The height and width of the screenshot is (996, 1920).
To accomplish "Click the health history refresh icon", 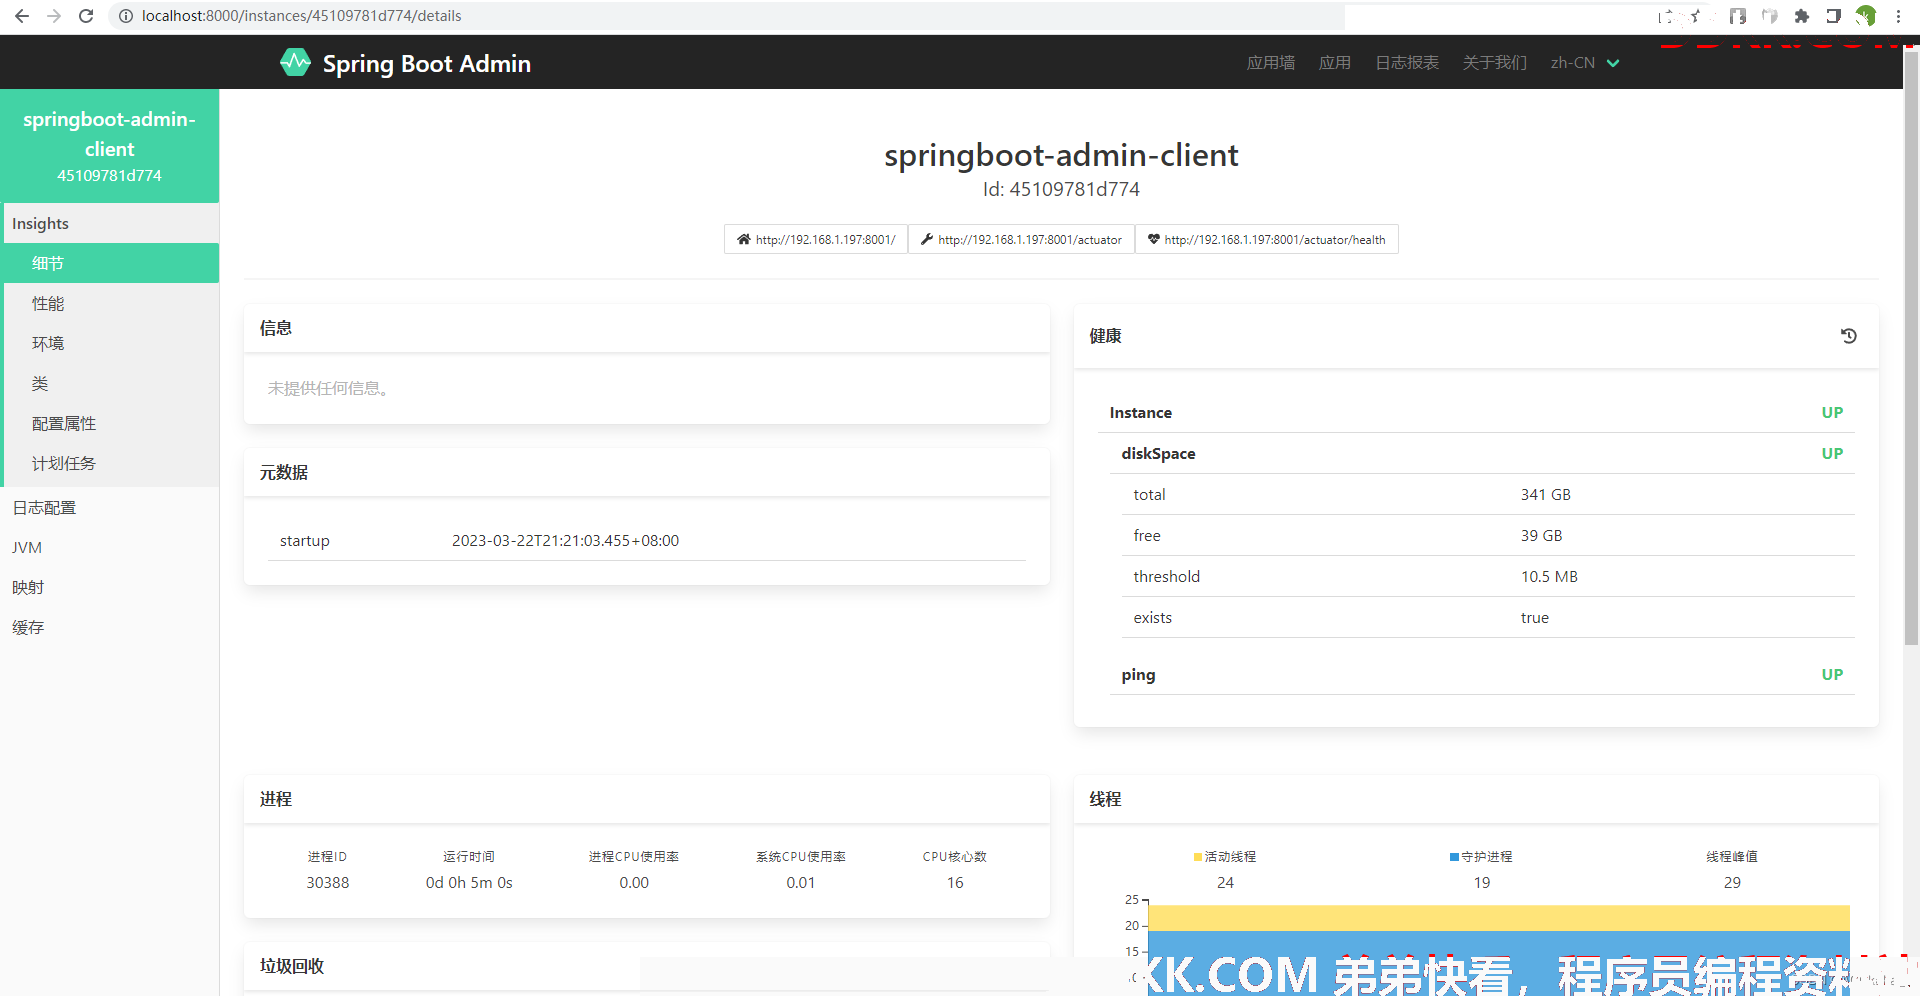I will tap(1849, 336).
